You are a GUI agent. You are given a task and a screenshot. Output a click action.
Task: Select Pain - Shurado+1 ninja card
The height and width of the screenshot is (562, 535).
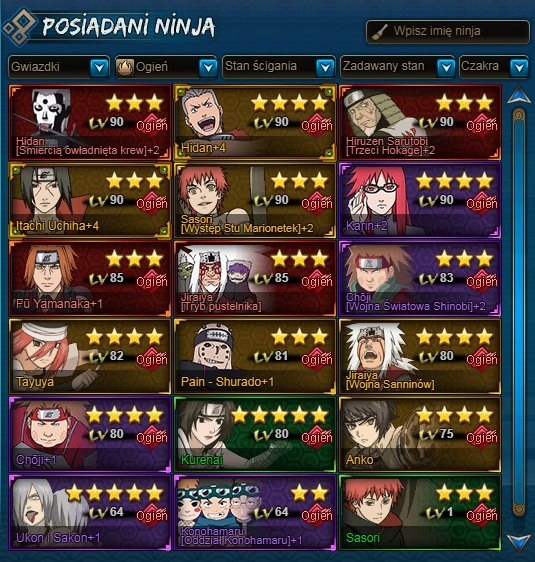(255, 356)
